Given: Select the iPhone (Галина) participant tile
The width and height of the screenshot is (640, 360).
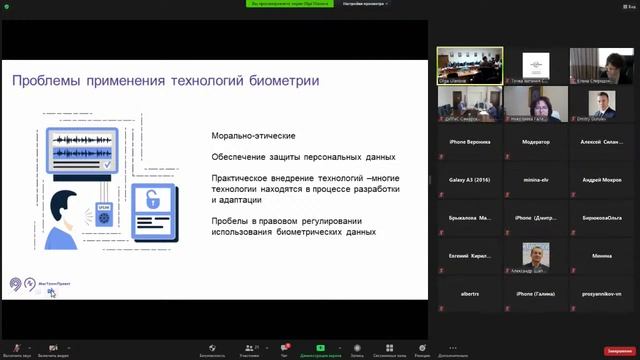Looking at the screenshot, I should tap(536, 294).
